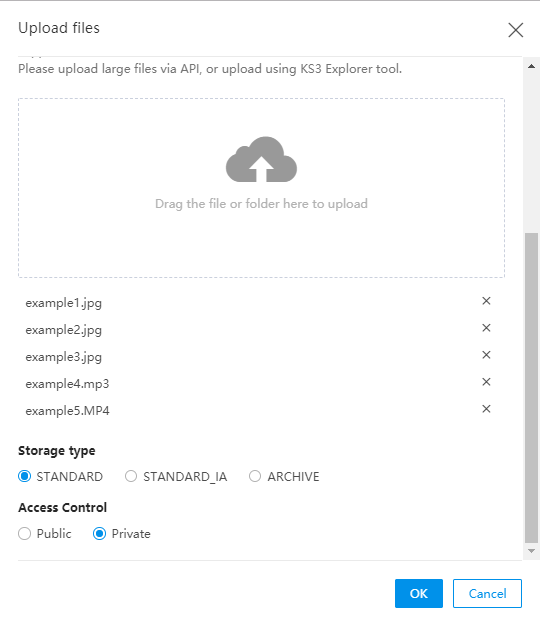Choose STANDARD_IA storage type
The width and height of the screenshot is (540, 626).
pyautogui.click(x=131, y=476)
